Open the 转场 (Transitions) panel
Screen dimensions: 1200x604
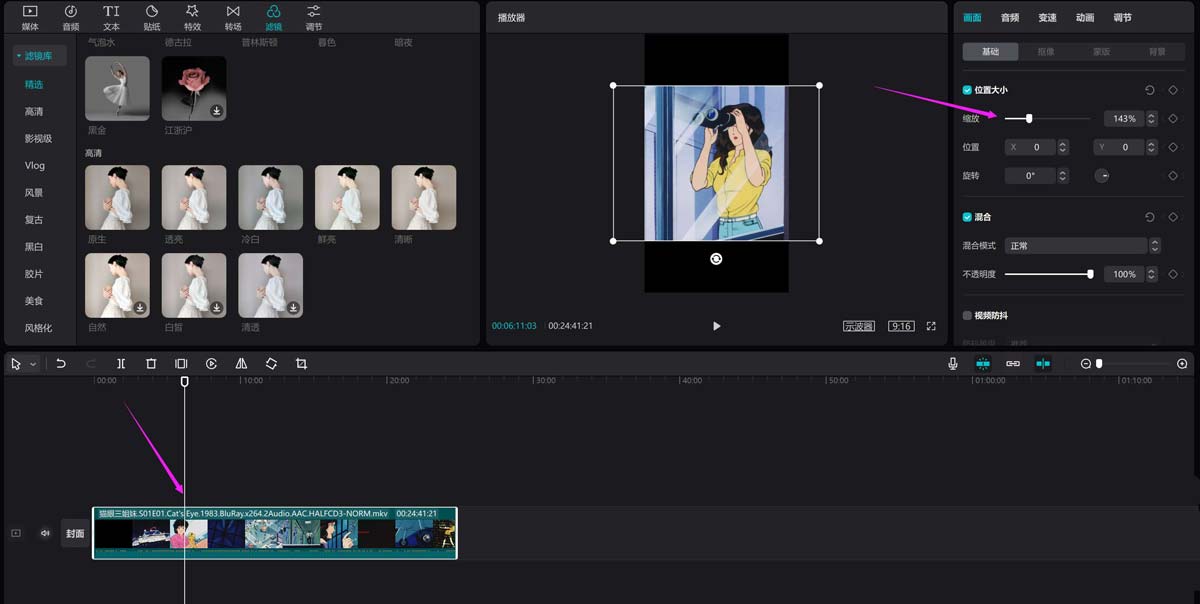pyautogui.click(x=233, y=17)
